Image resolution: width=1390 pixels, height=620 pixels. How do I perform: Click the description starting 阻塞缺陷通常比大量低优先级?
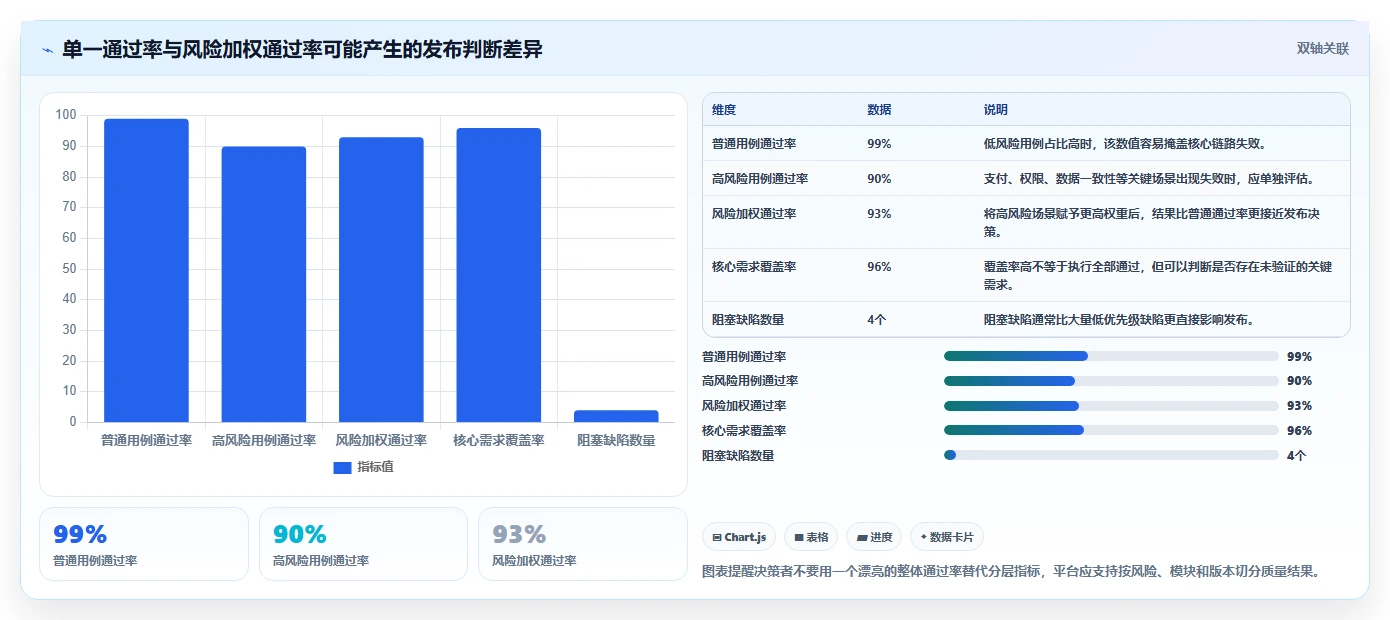(x=1119, y=320)
